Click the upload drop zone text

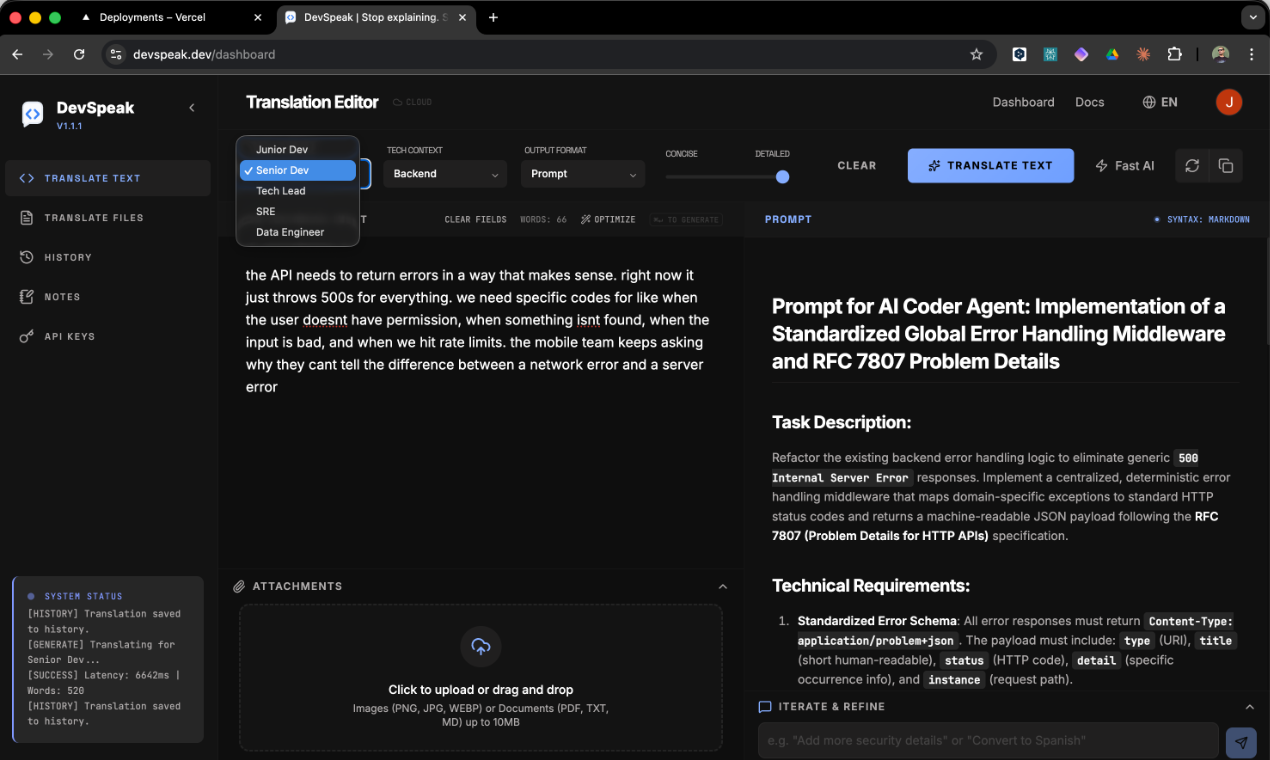coord(481,690)
